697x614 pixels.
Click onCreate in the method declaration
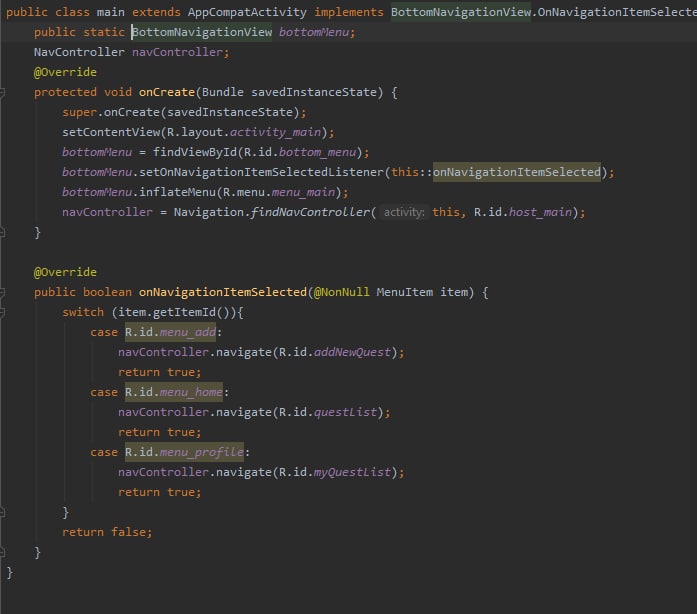pyautogui.click(x=167, y=92)
